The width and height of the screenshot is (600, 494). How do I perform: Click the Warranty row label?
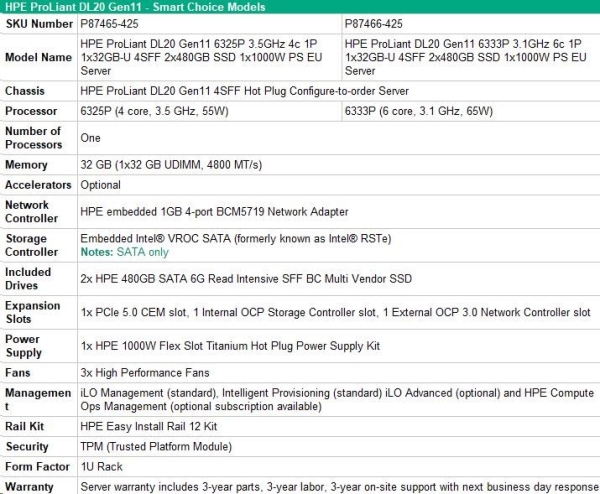coord(29,487)
